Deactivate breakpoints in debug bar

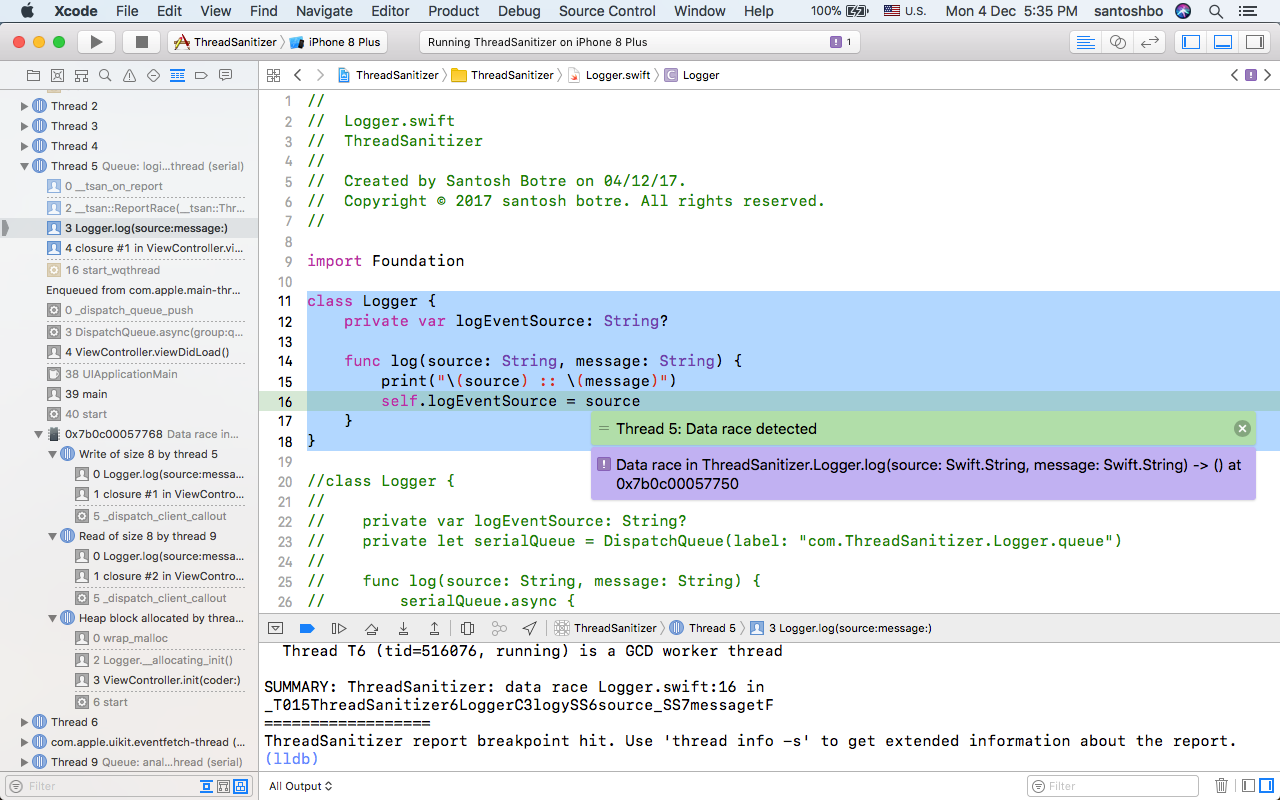307,628
